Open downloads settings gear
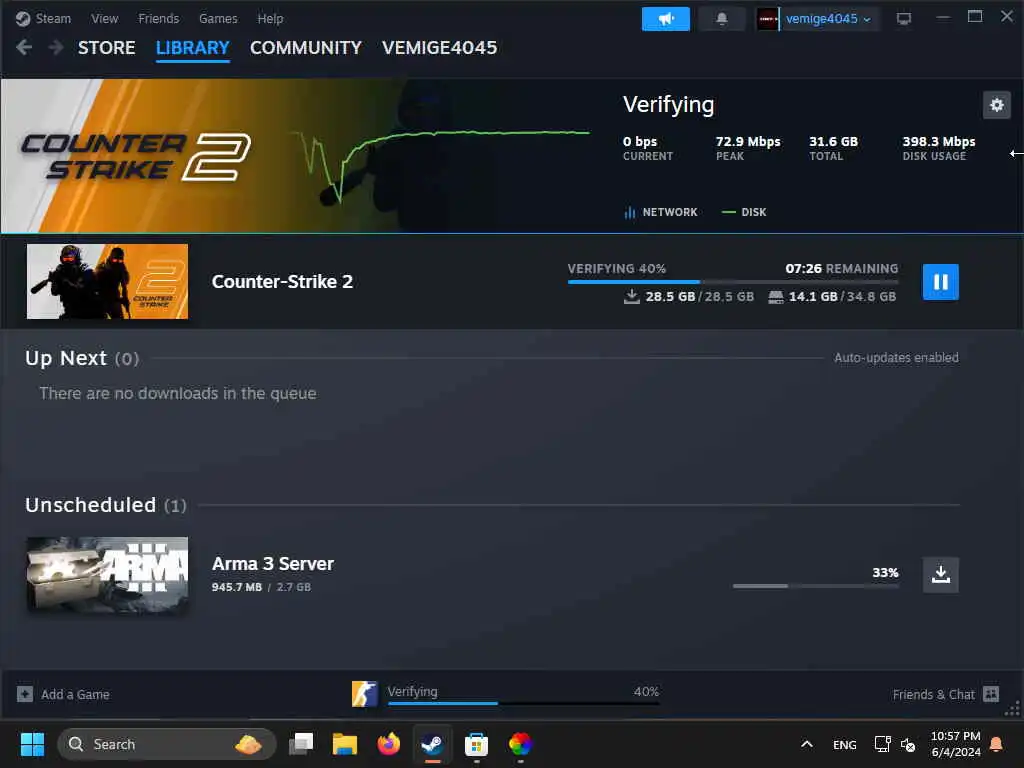 point(997,105)
